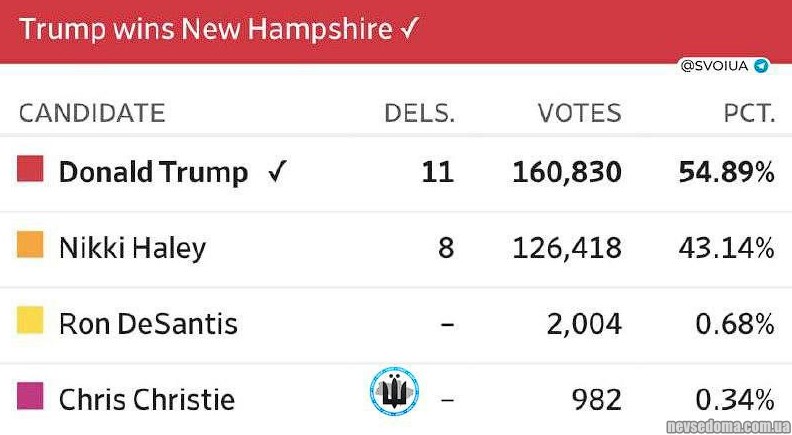
Task: Select the Chris Christie candidate name
Action: [x=147, y=400]
